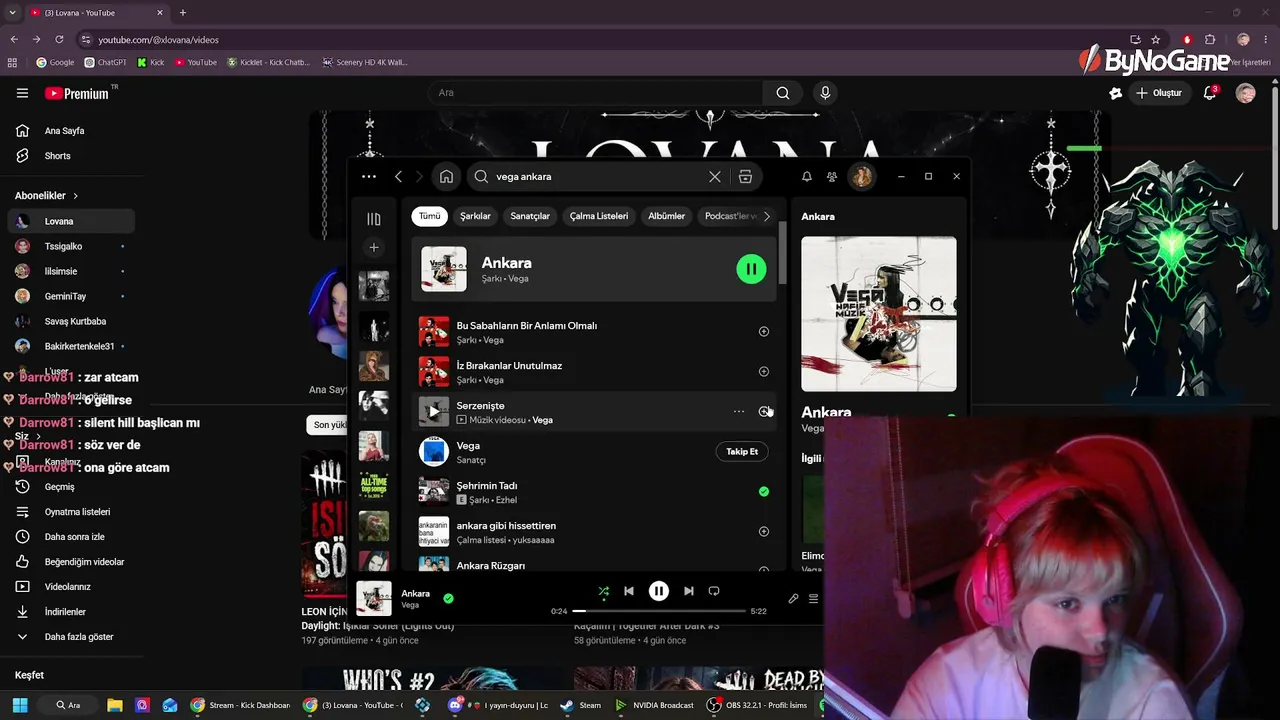Image resolution: width=1280 pixels, height=720 pixels.
Task: Open 'Ana Sayfa' in YouTube sidebar
Action: click(71, 131)
